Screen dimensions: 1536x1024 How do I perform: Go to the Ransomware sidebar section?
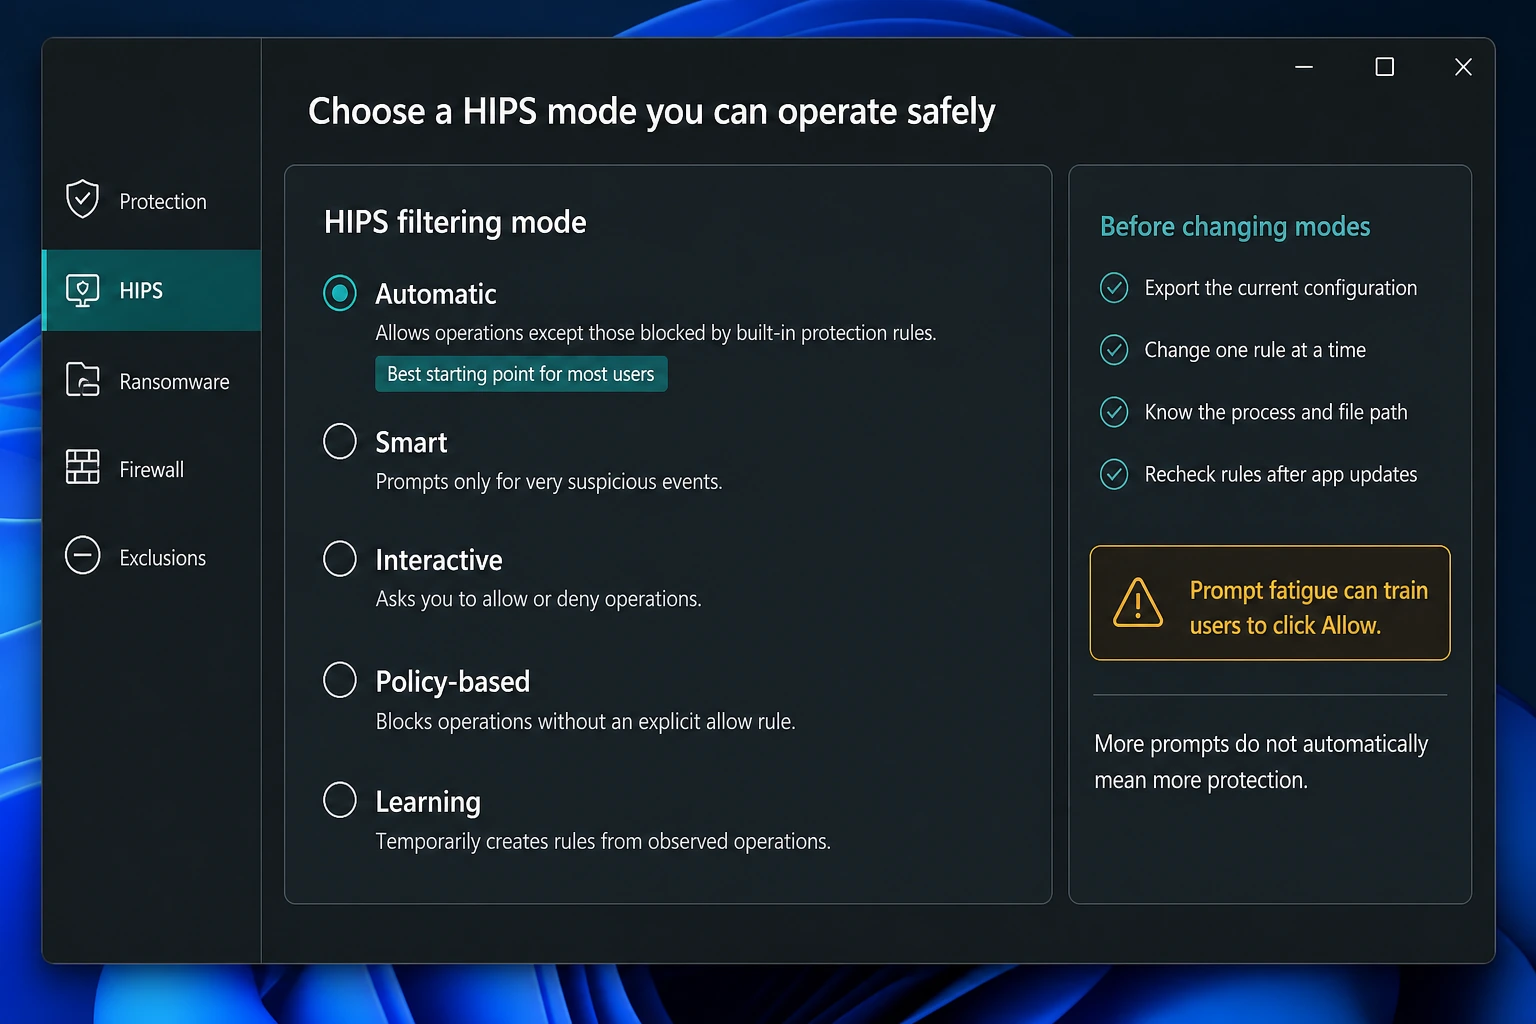152,381
